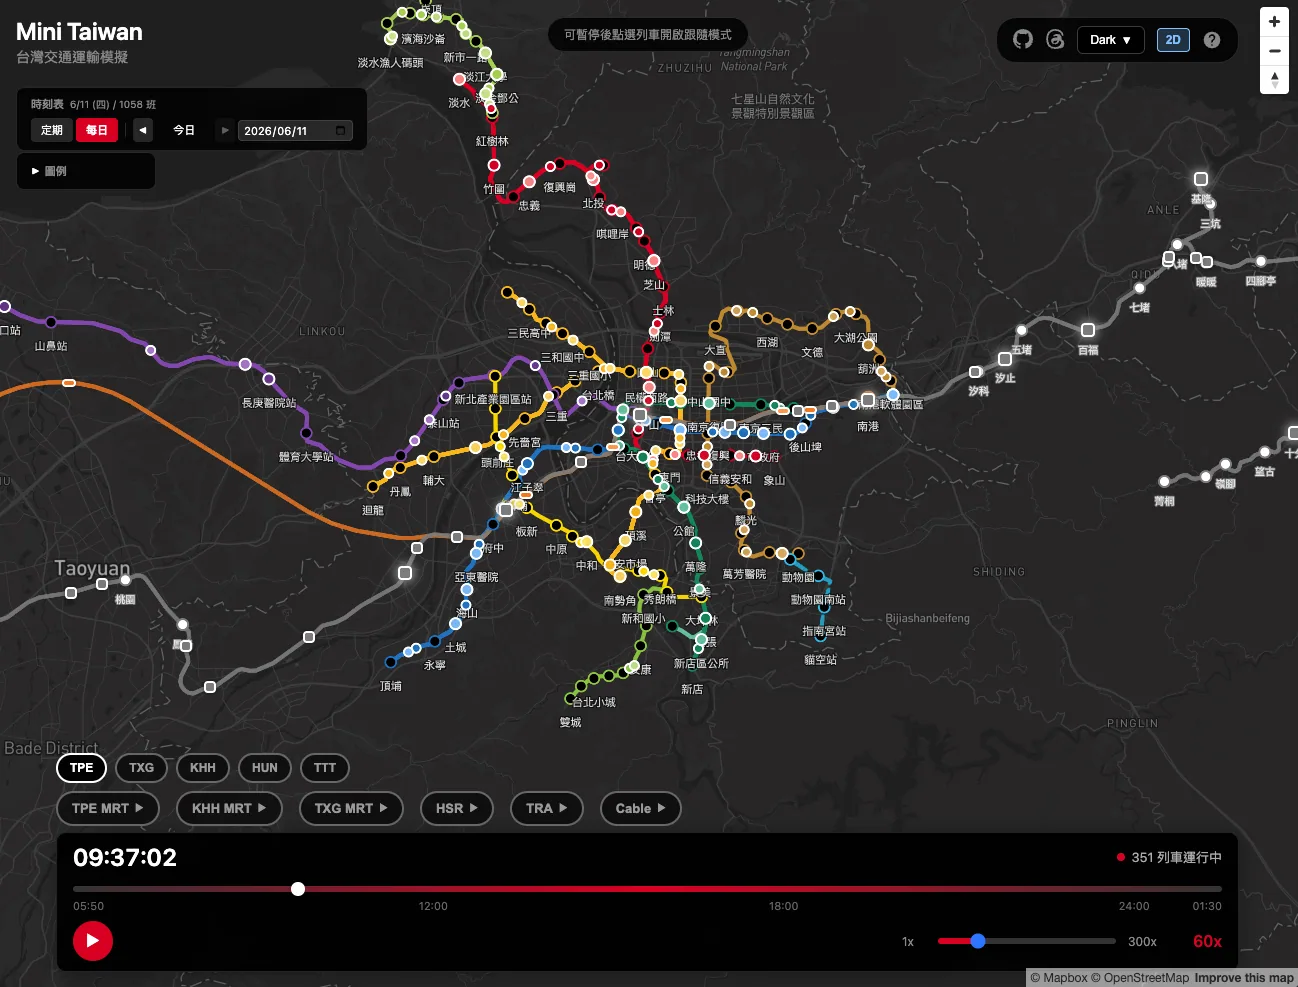Open the Threads social icon
1298x987 pixels.
click(x=1055, y=40)
